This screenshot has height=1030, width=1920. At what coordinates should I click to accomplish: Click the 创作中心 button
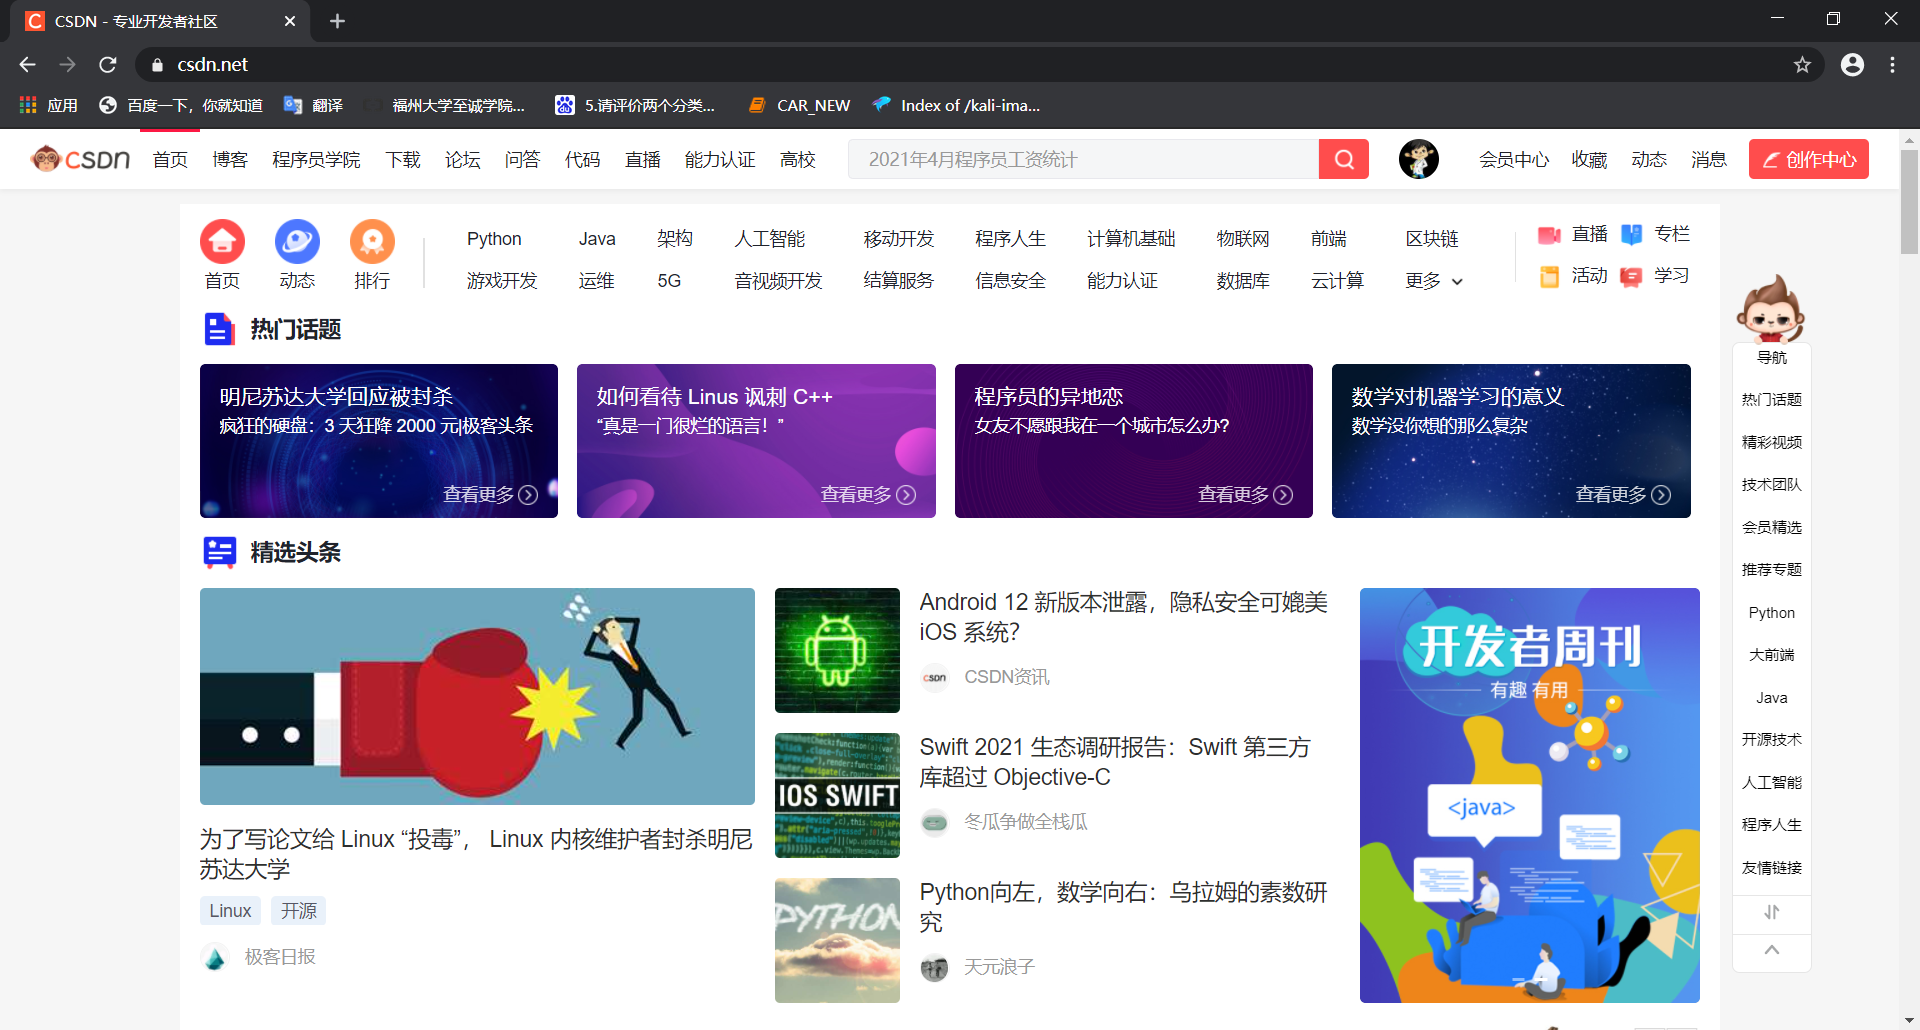point(1809,159)
